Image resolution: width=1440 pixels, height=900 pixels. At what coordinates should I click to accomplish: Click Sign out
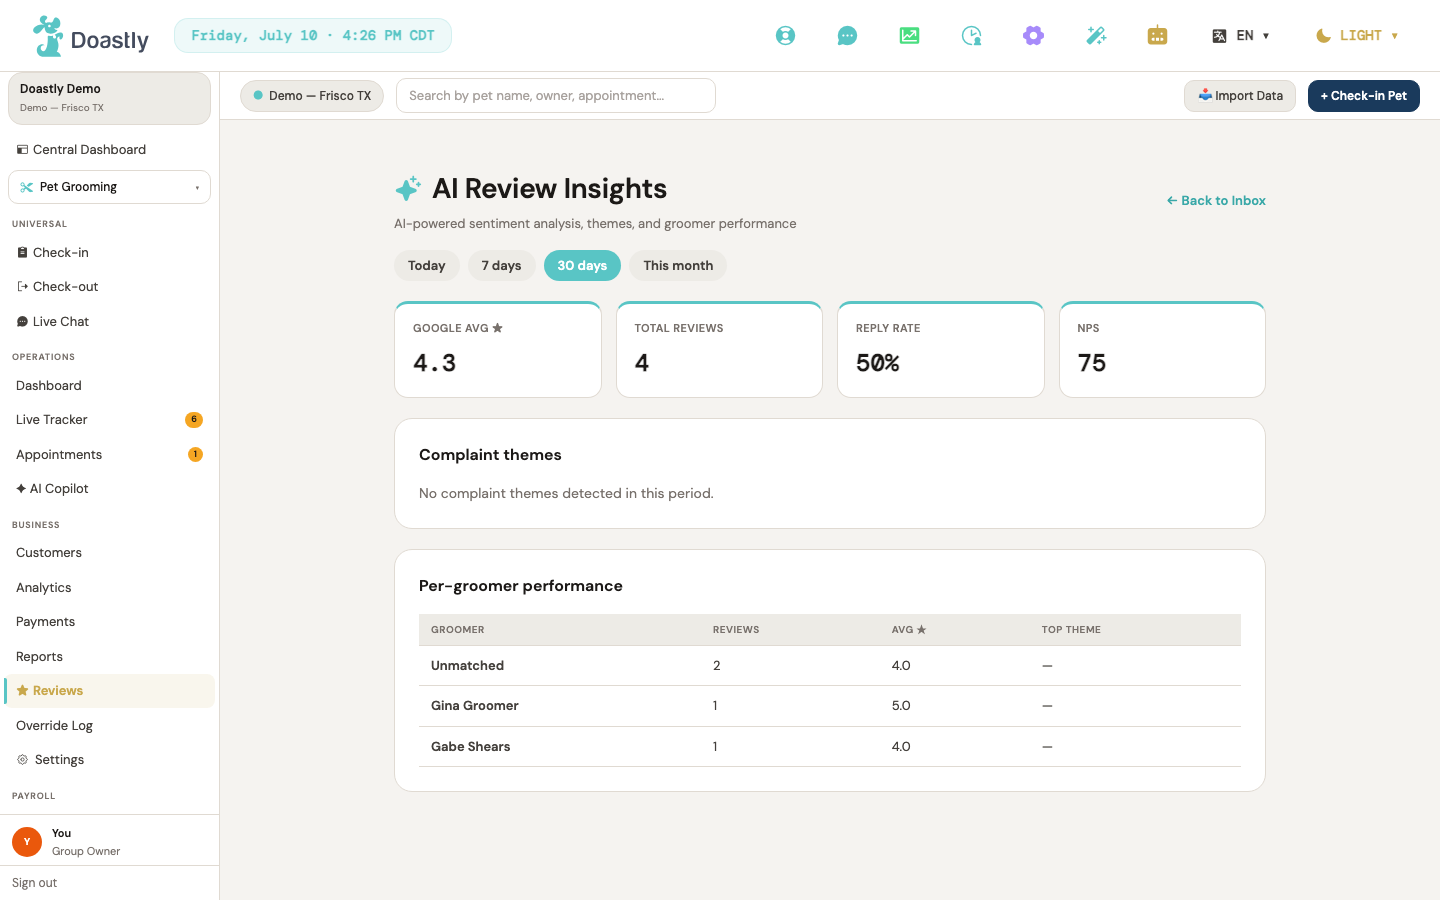[x=35, y=883]
